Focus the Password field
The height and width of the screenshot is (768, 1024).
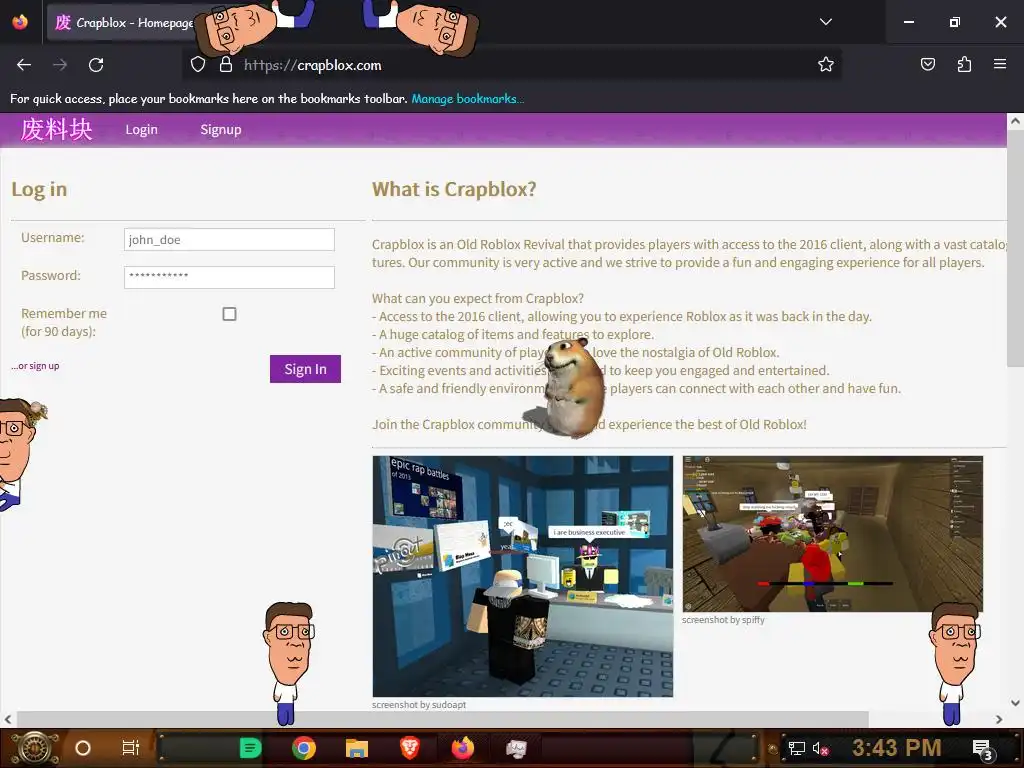(x=229, y=277)
